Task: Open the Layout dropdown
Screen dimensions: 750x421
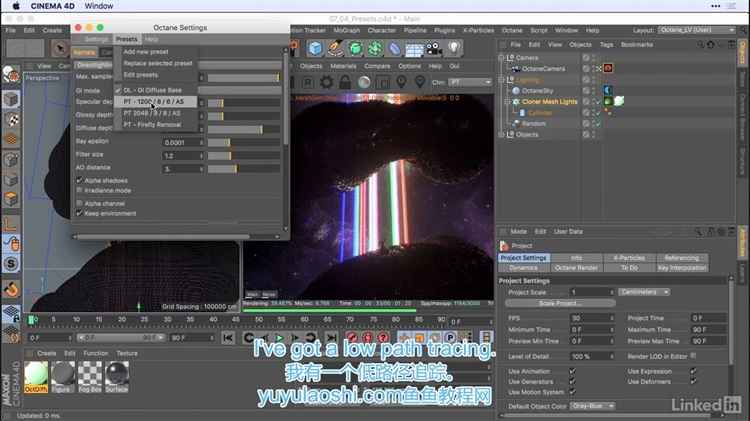Action: [696, 30]
